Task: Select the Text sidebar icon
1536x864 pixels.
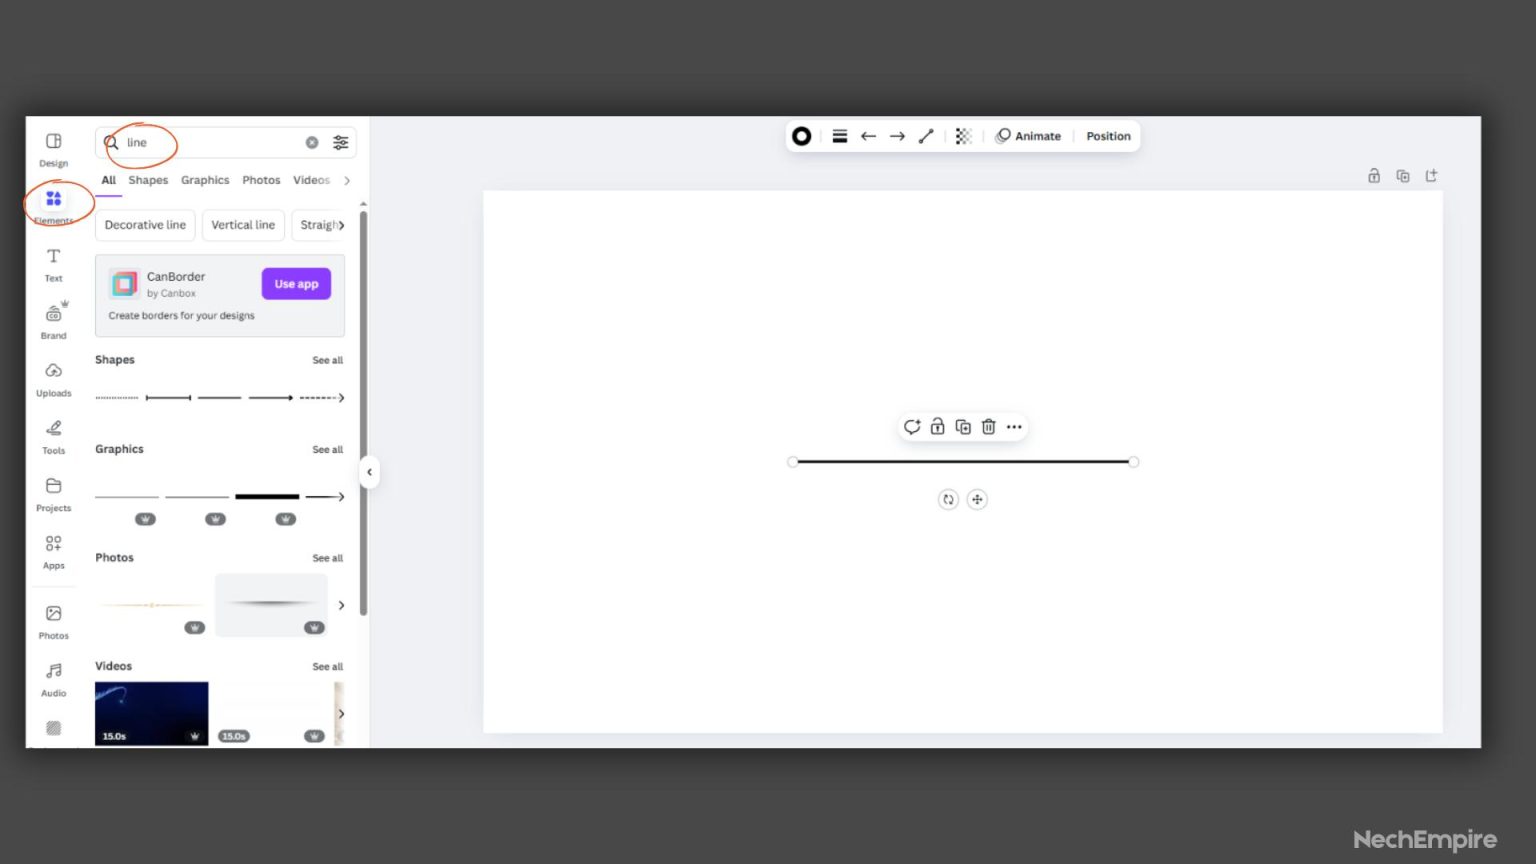Action: coord(53,263)
